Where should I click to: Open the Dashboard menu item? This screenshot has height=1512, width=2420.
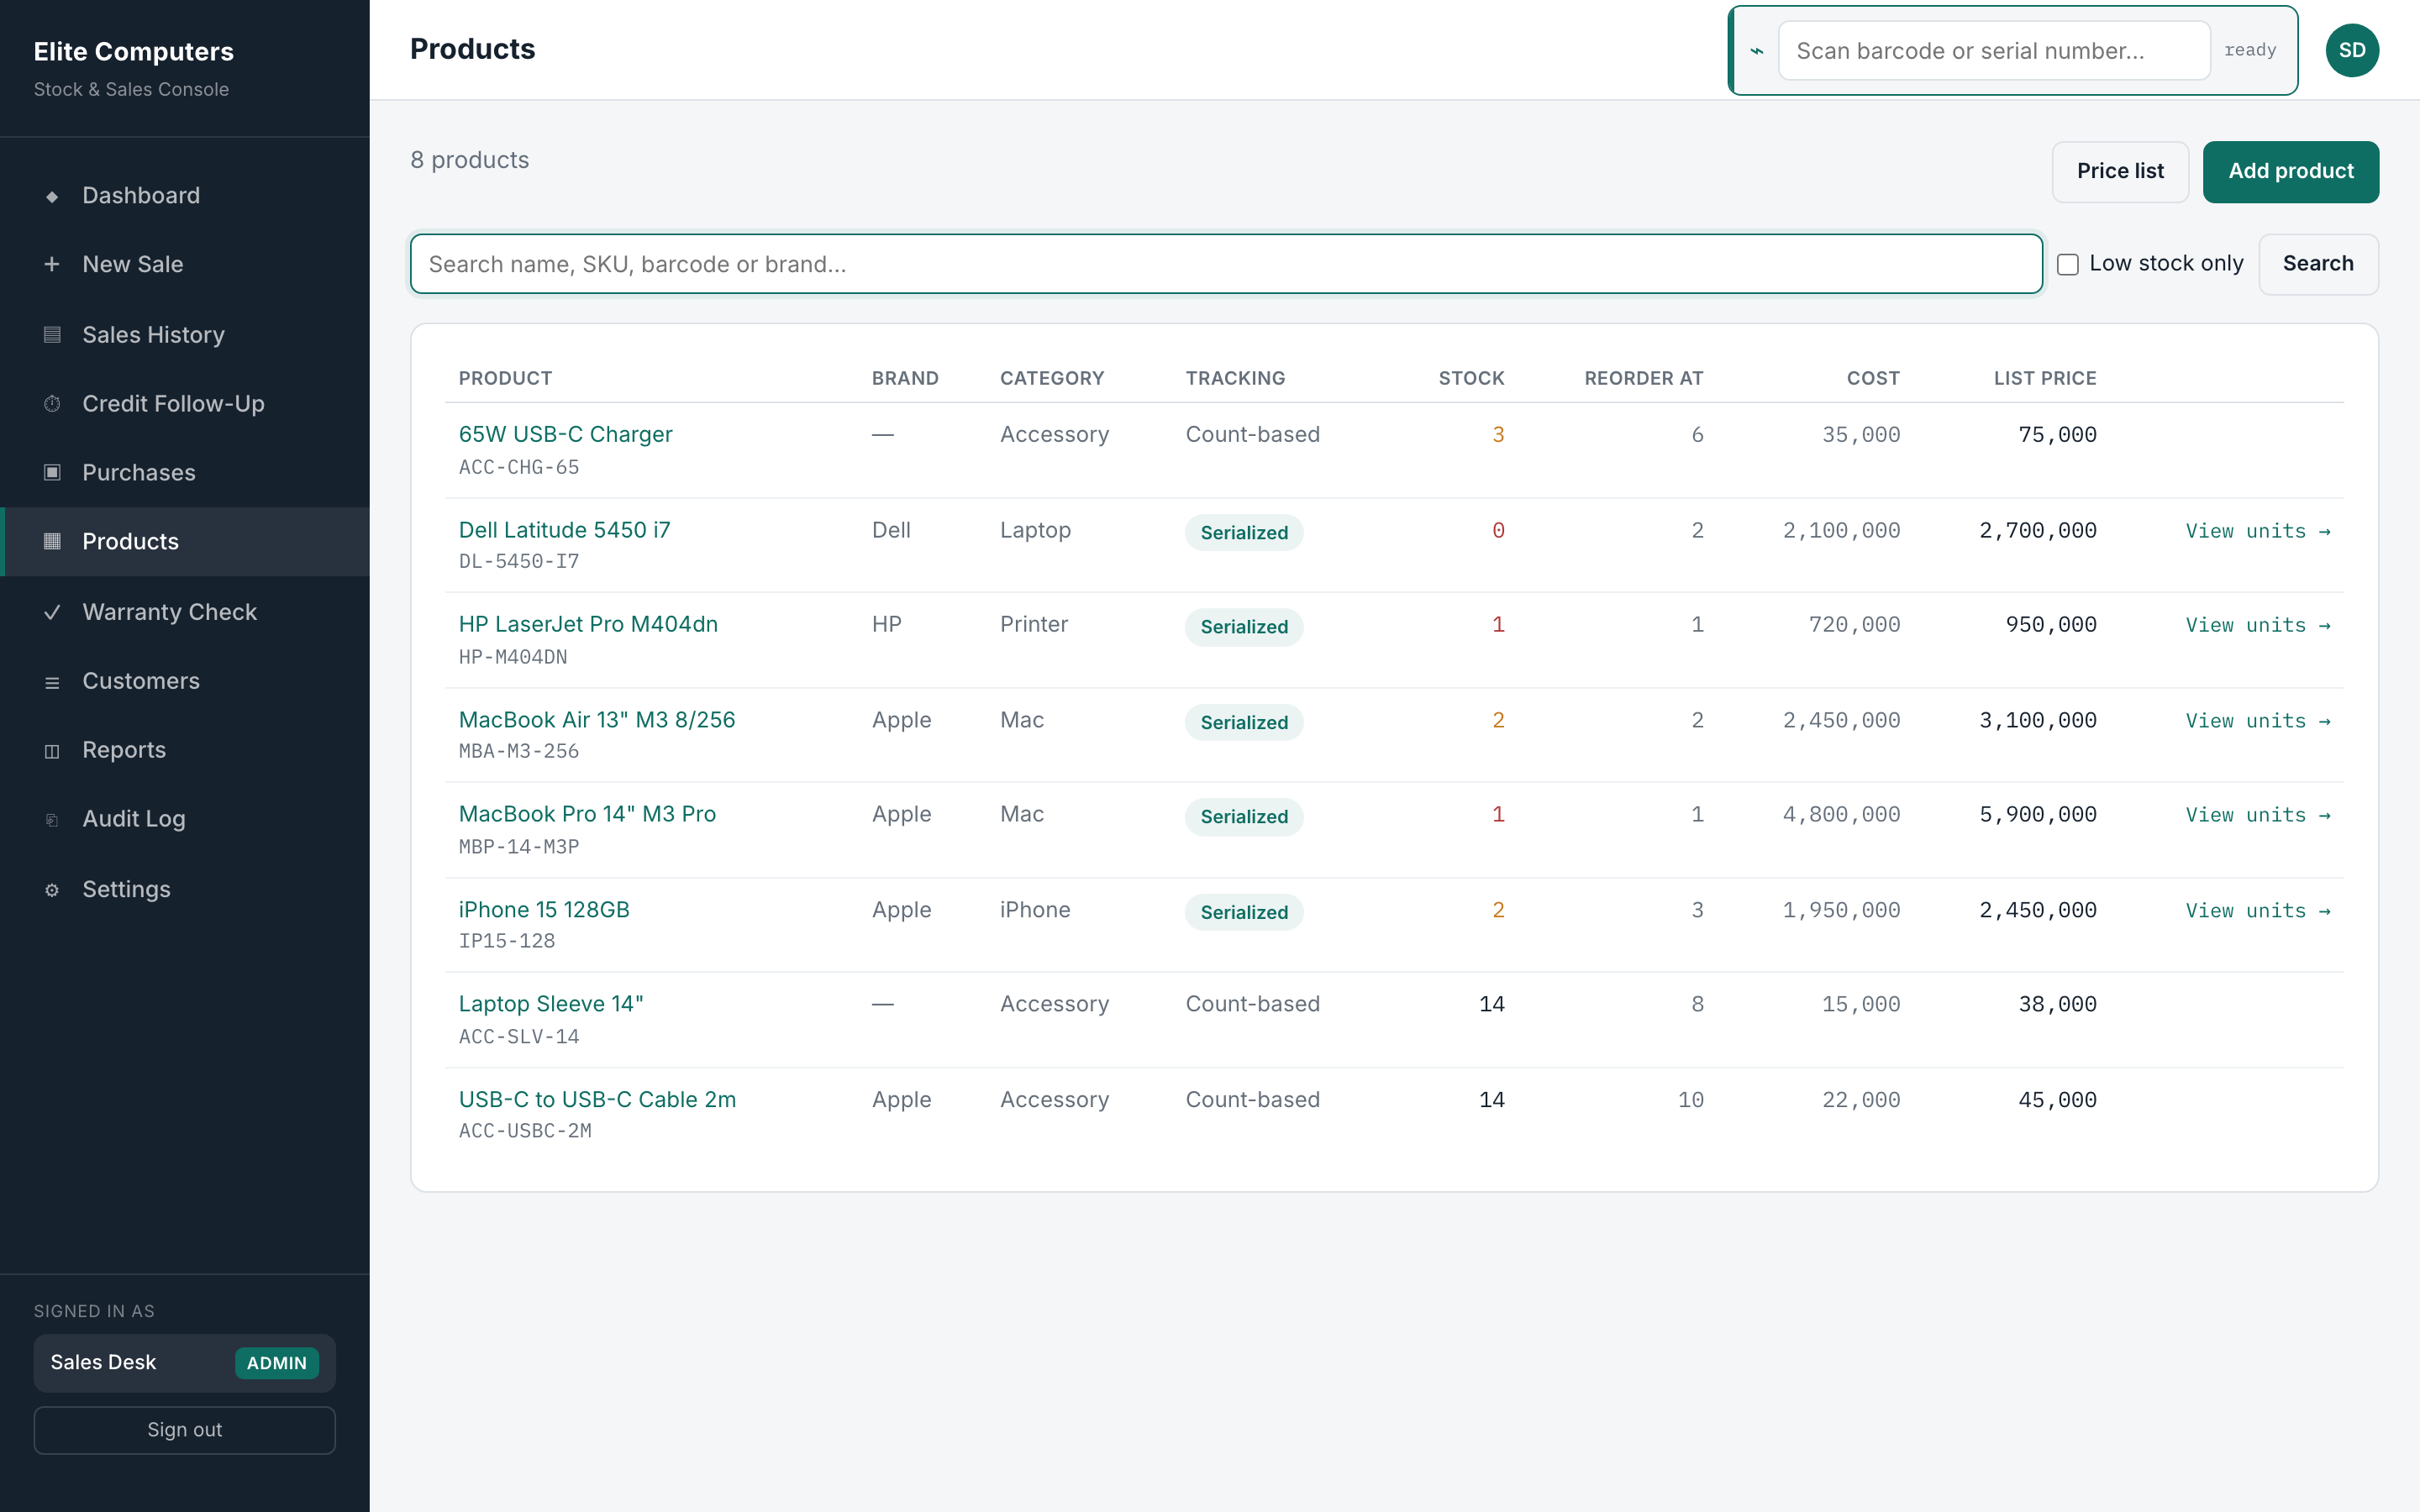185,195
